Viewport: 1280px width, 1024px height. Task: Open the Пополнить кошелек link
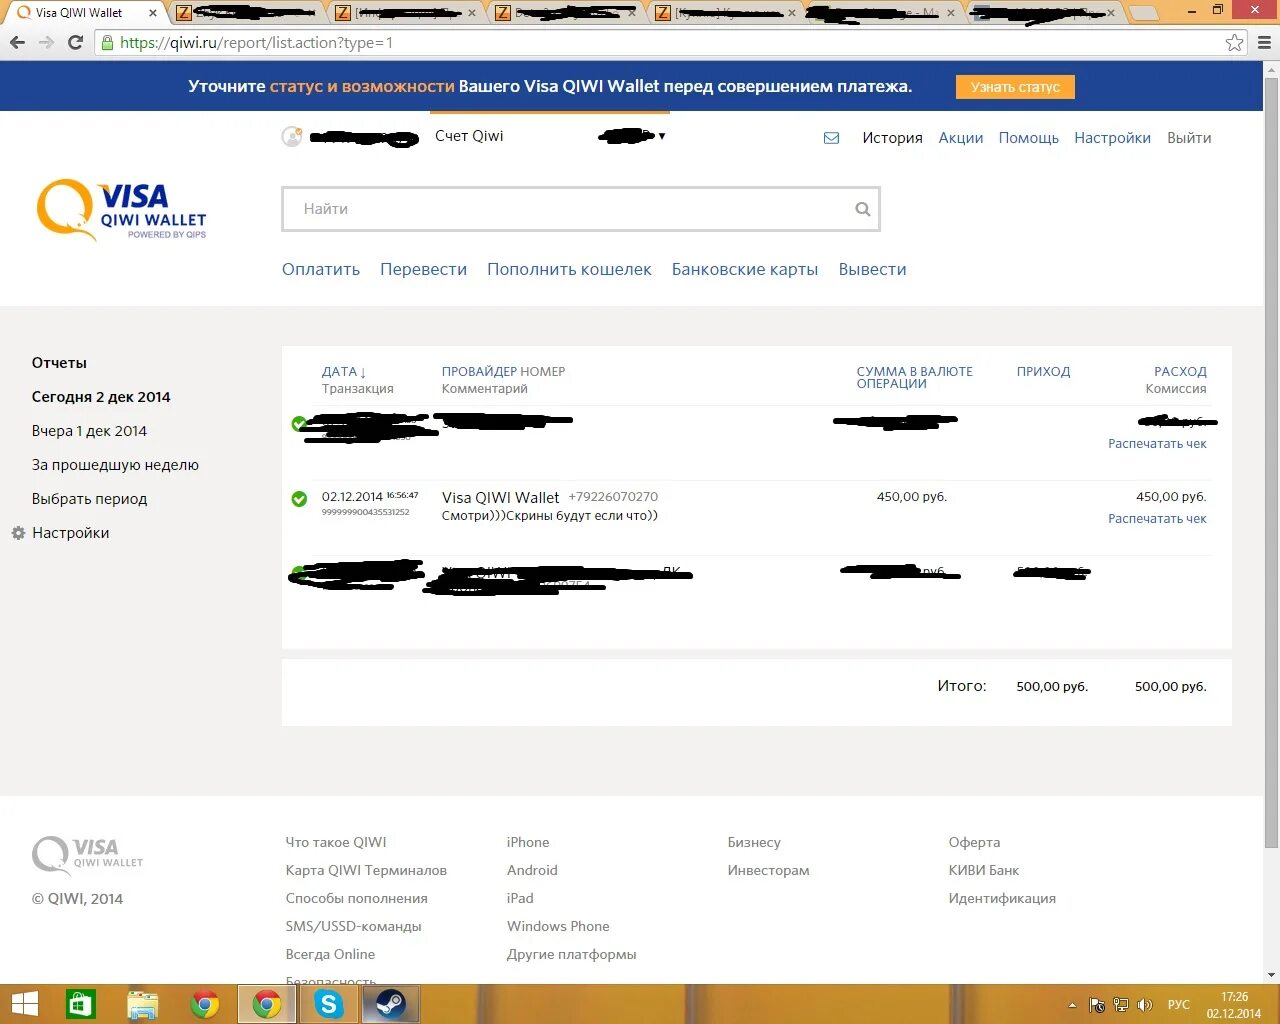click(x=569, y=269)
